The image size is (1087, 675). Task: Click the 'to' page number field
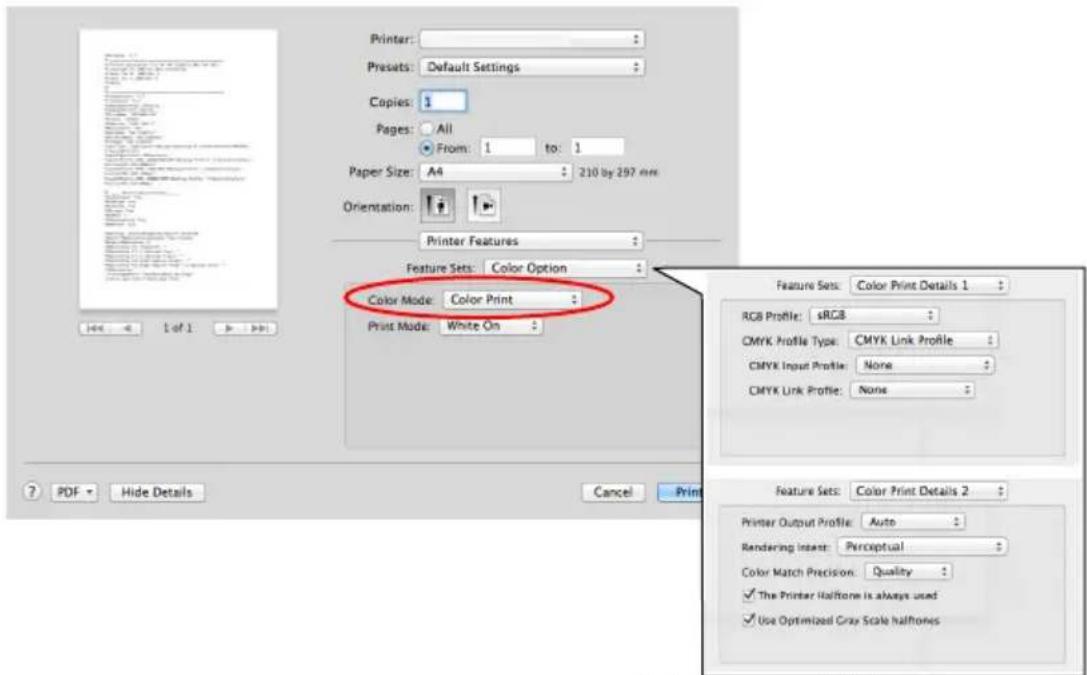(x=597, y=148)
